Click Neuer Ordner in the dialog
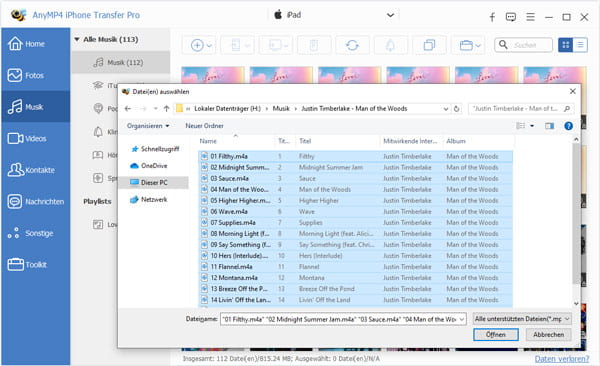 tap(204, 126)
